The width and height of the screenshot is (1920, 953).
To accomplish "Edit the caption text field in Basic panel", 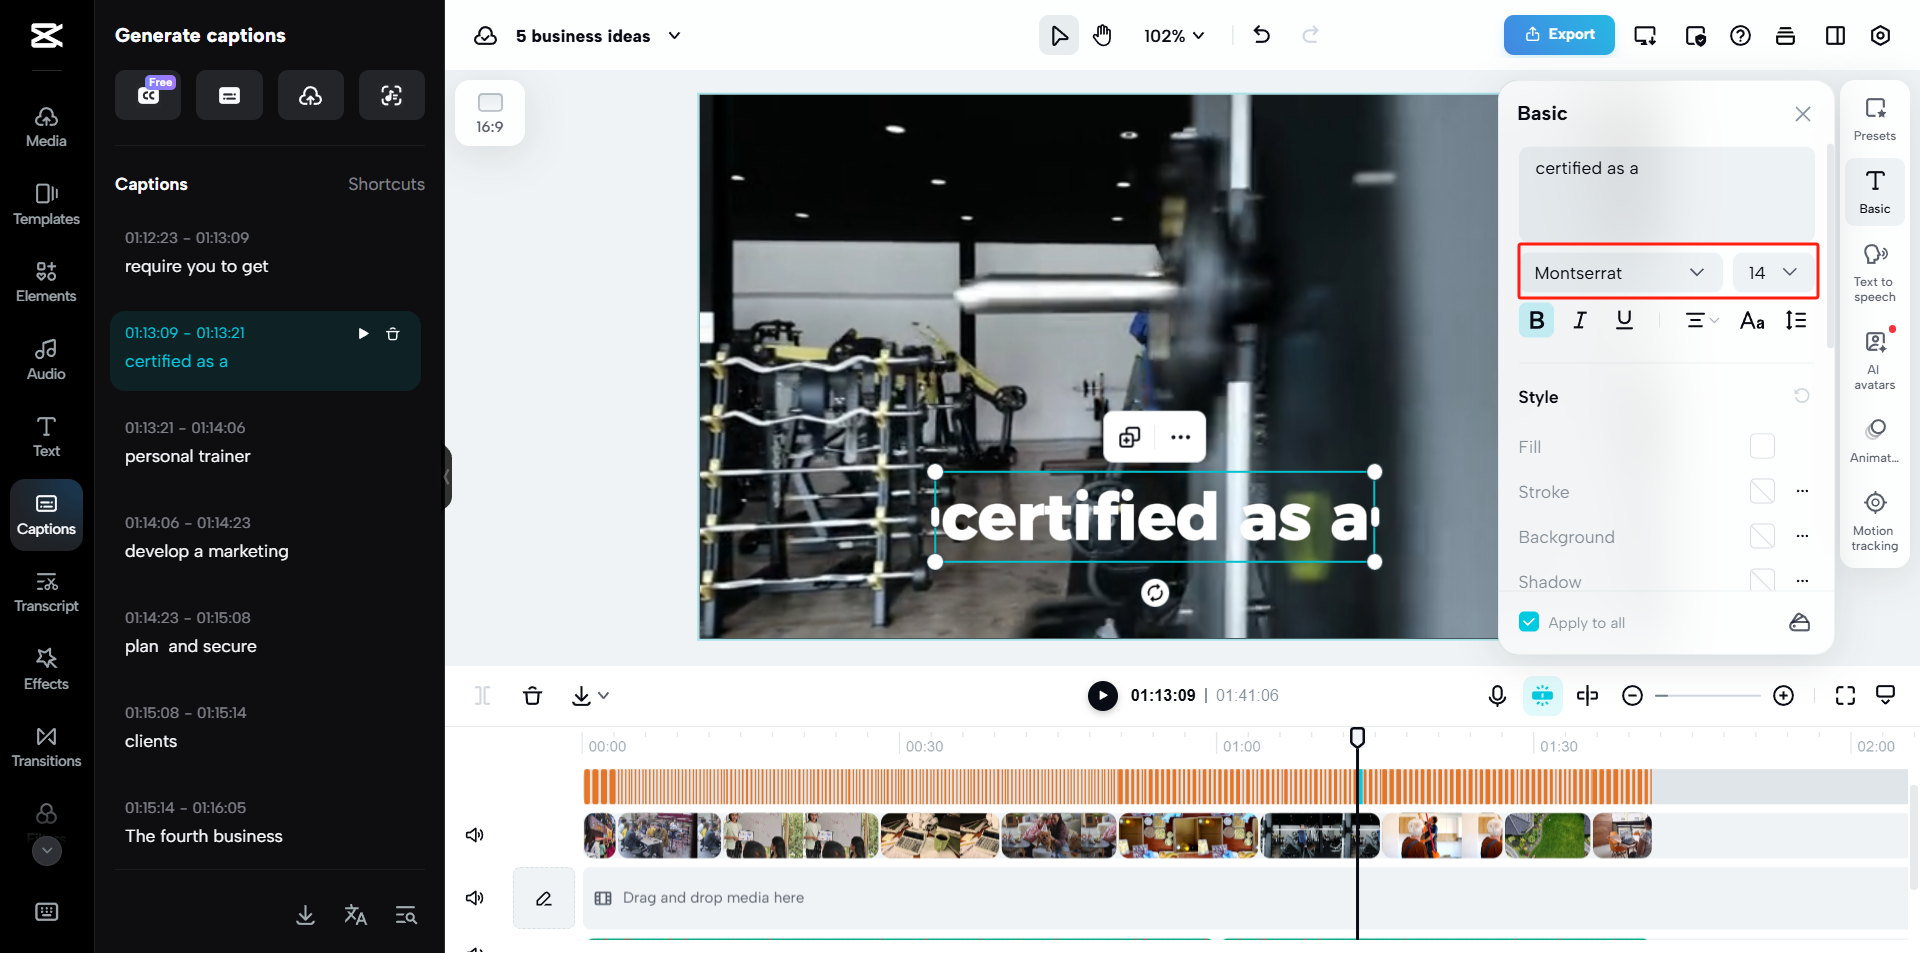I will (x=1666, y=193).
